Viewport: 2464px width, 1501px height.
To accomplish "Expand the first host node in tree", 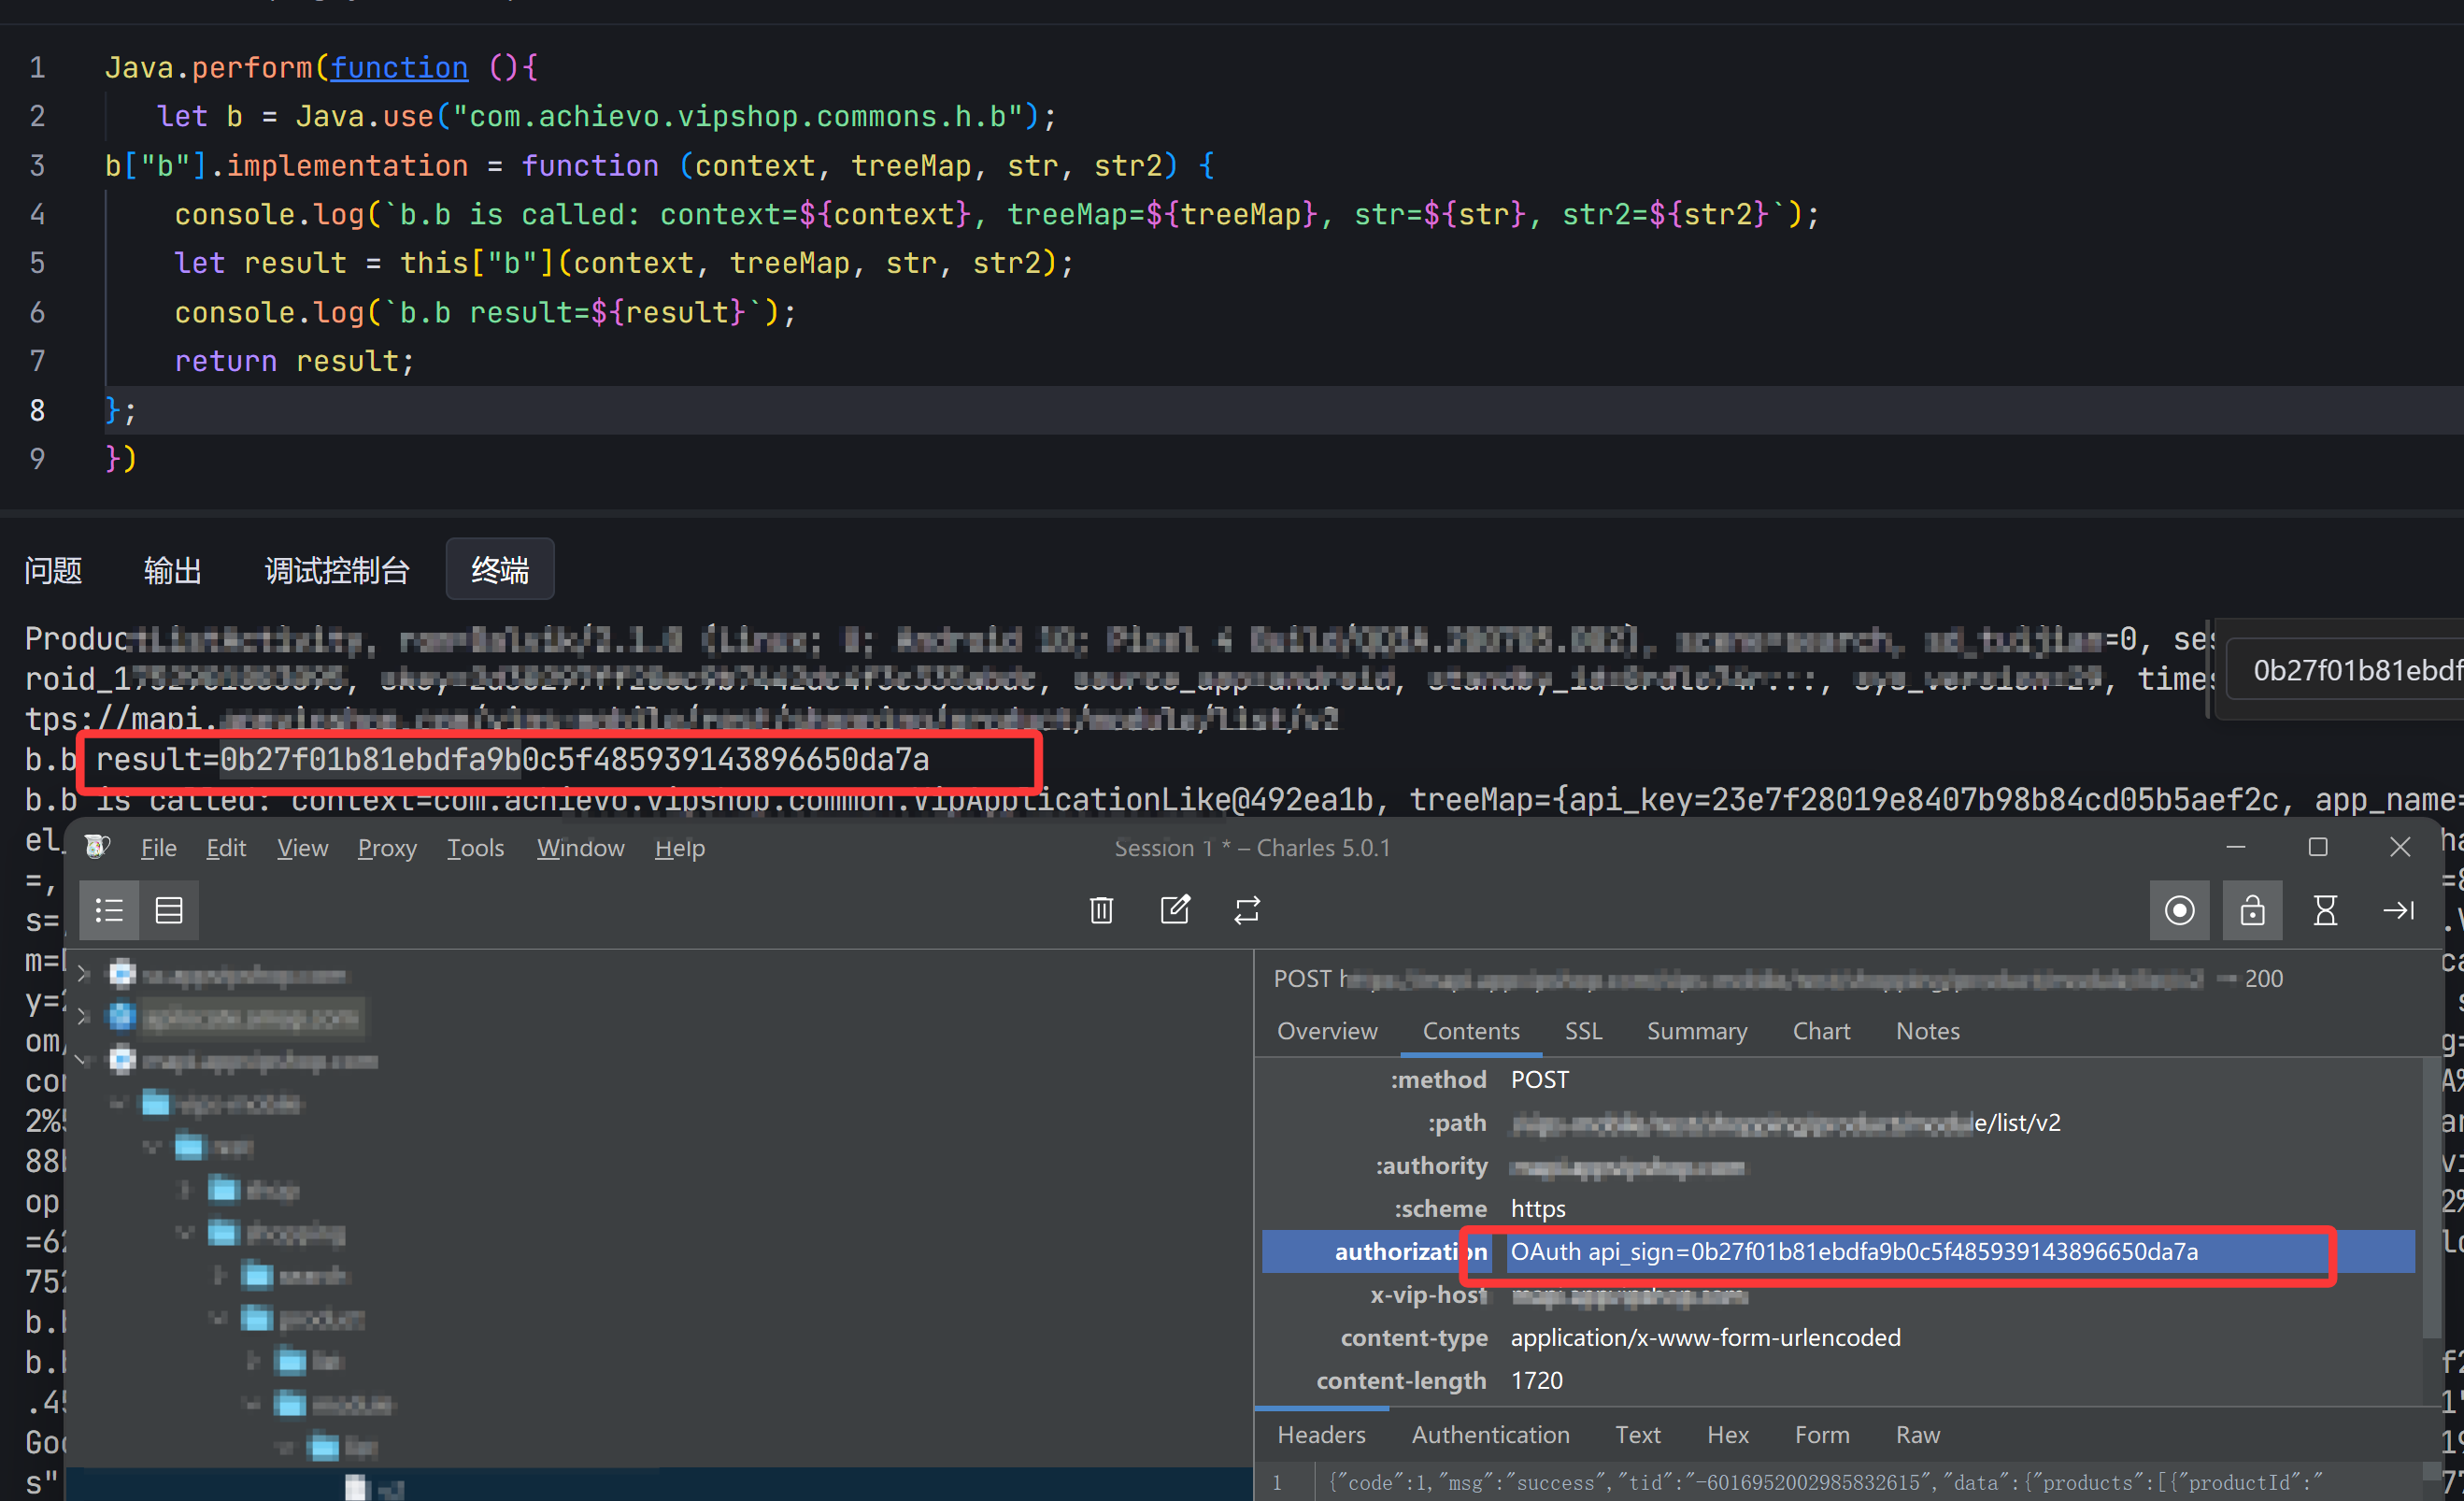I will click(84, 973).
